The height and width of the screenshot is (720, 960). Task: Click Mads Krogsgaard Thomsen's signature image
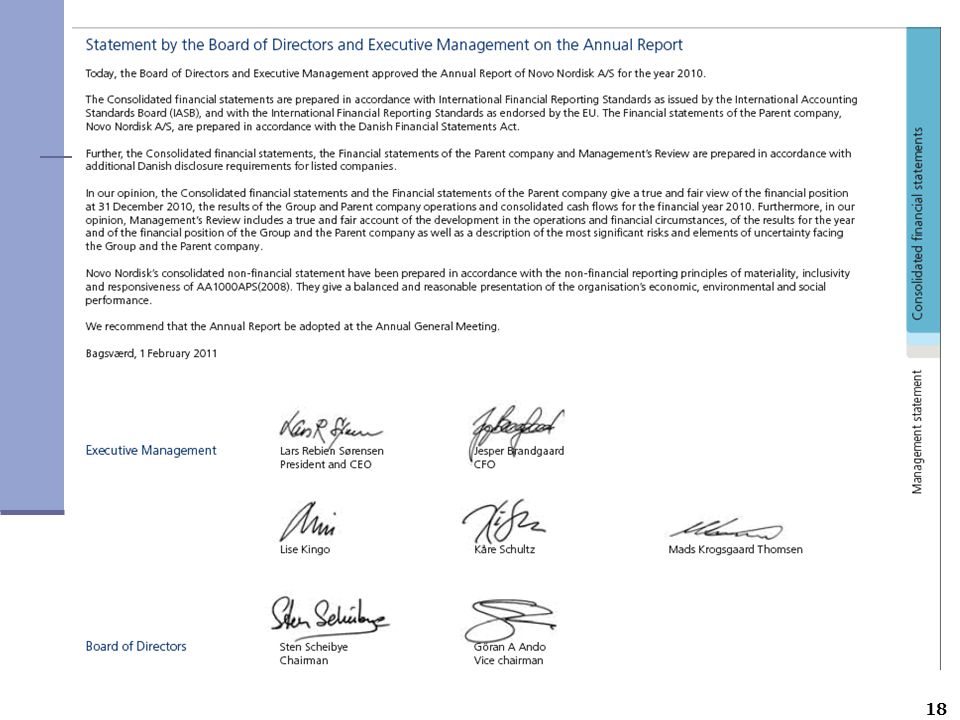(726, 529)
